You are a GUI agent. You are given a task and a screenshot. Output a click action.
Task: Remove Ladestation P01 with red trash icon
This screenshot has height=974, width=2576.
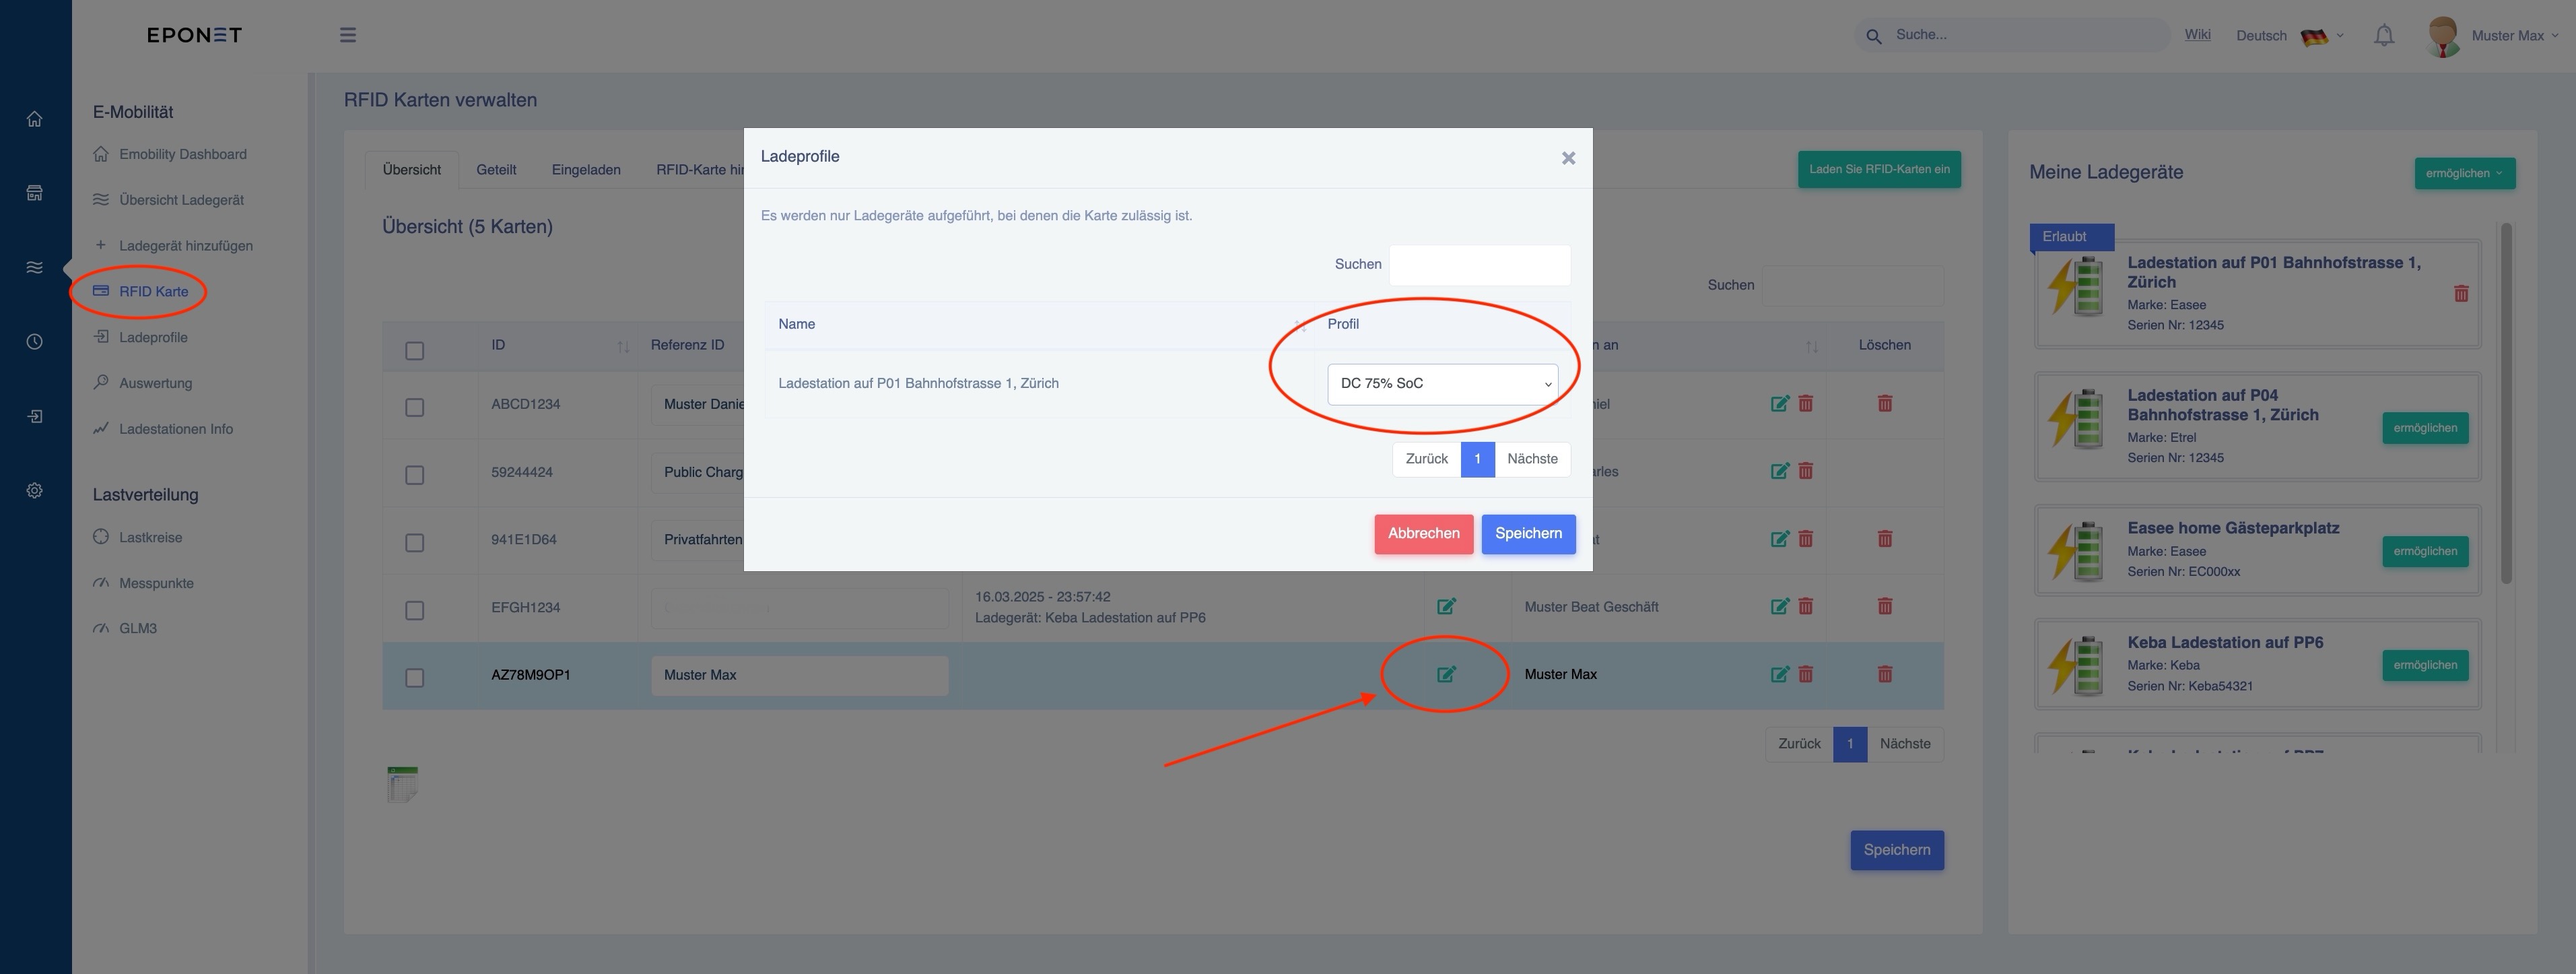[2461, 293]
